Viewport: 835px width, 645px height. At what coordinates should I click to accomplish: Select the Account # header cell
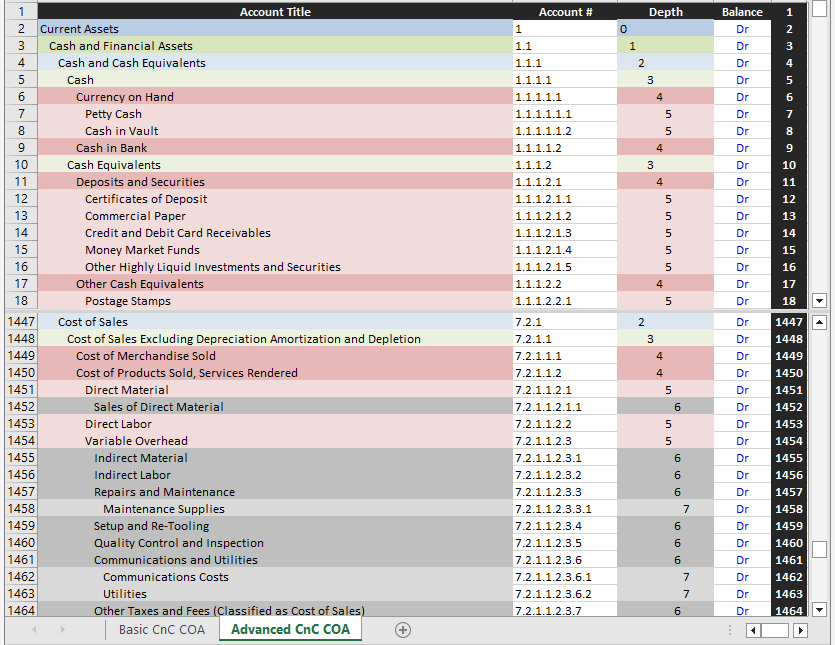point(565,12)
